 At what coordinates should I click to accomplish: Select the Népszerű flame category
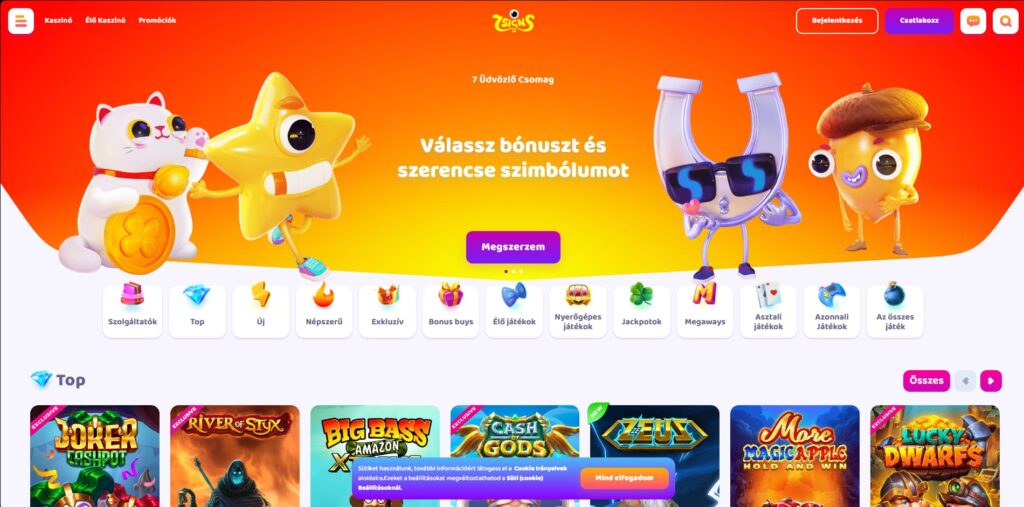click(x=324, y=310)
